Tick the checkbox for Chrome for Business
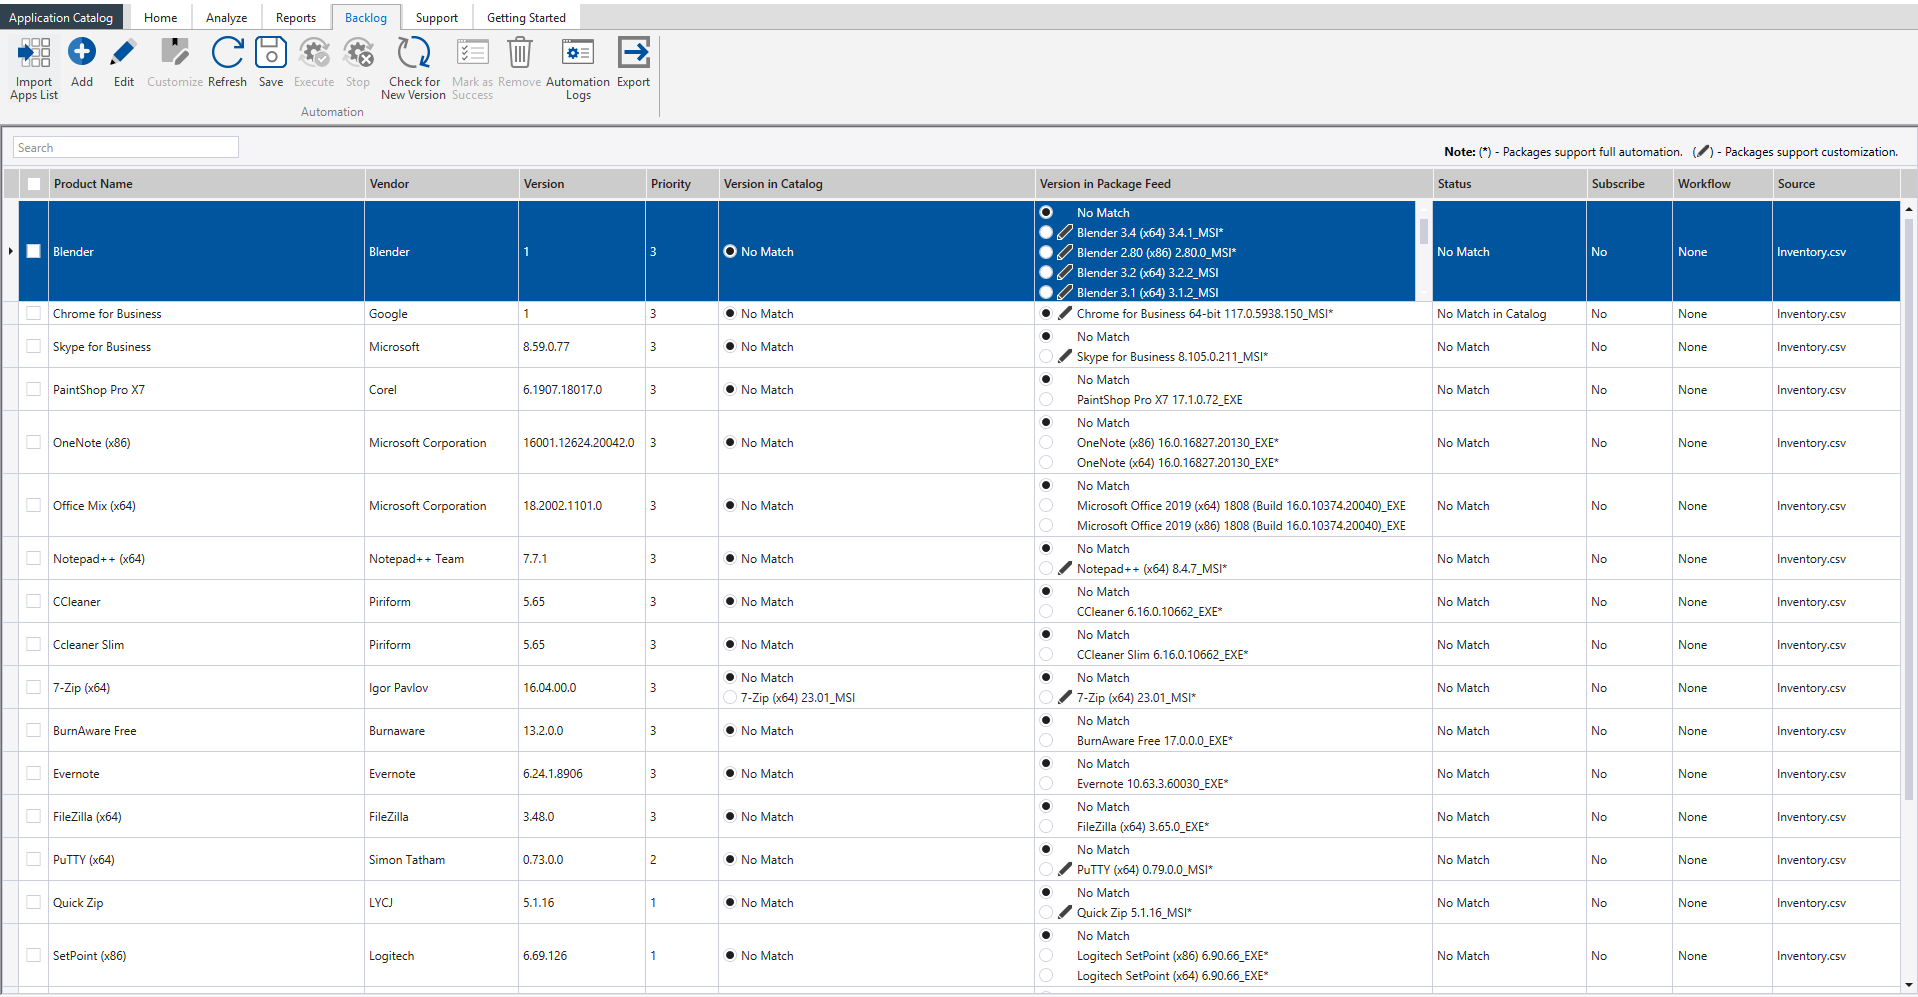 (34, 314)
